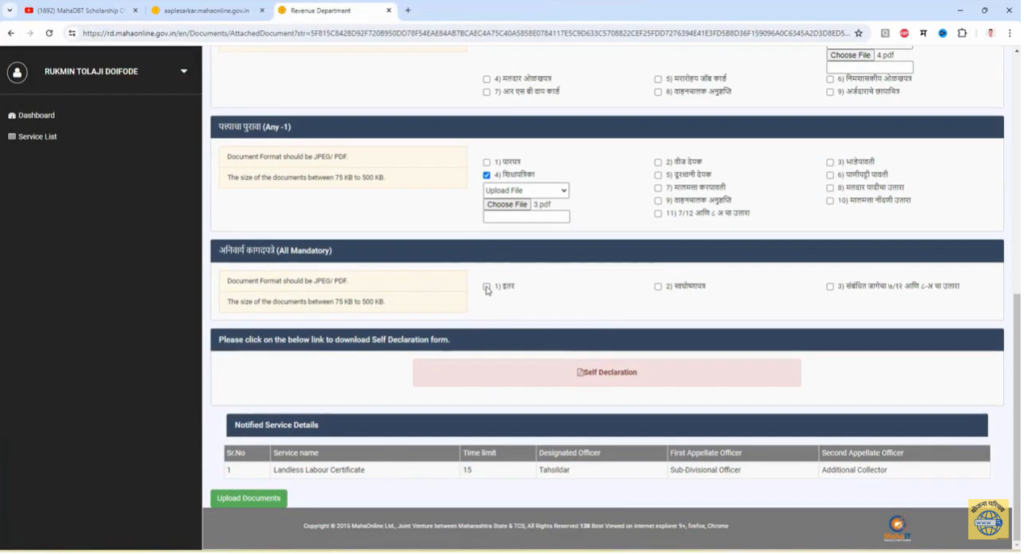Click the Dashboard icon in sidebar

point(12,116)
